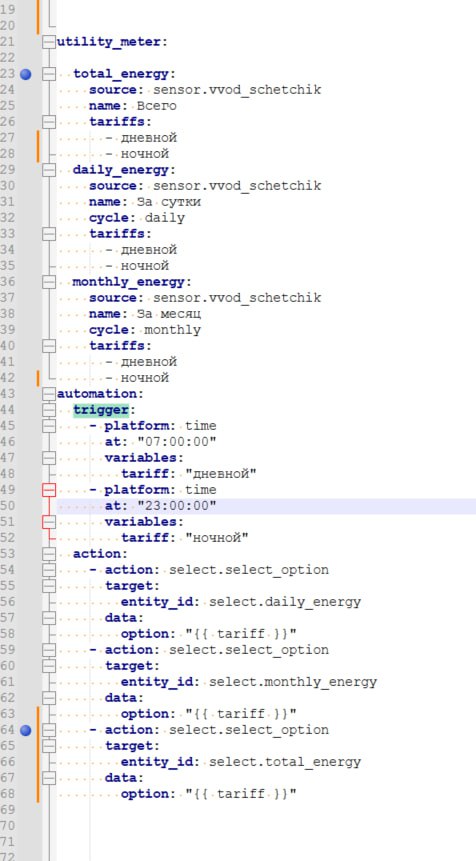
Task: Click the cycle value daily
Action: 165,219
